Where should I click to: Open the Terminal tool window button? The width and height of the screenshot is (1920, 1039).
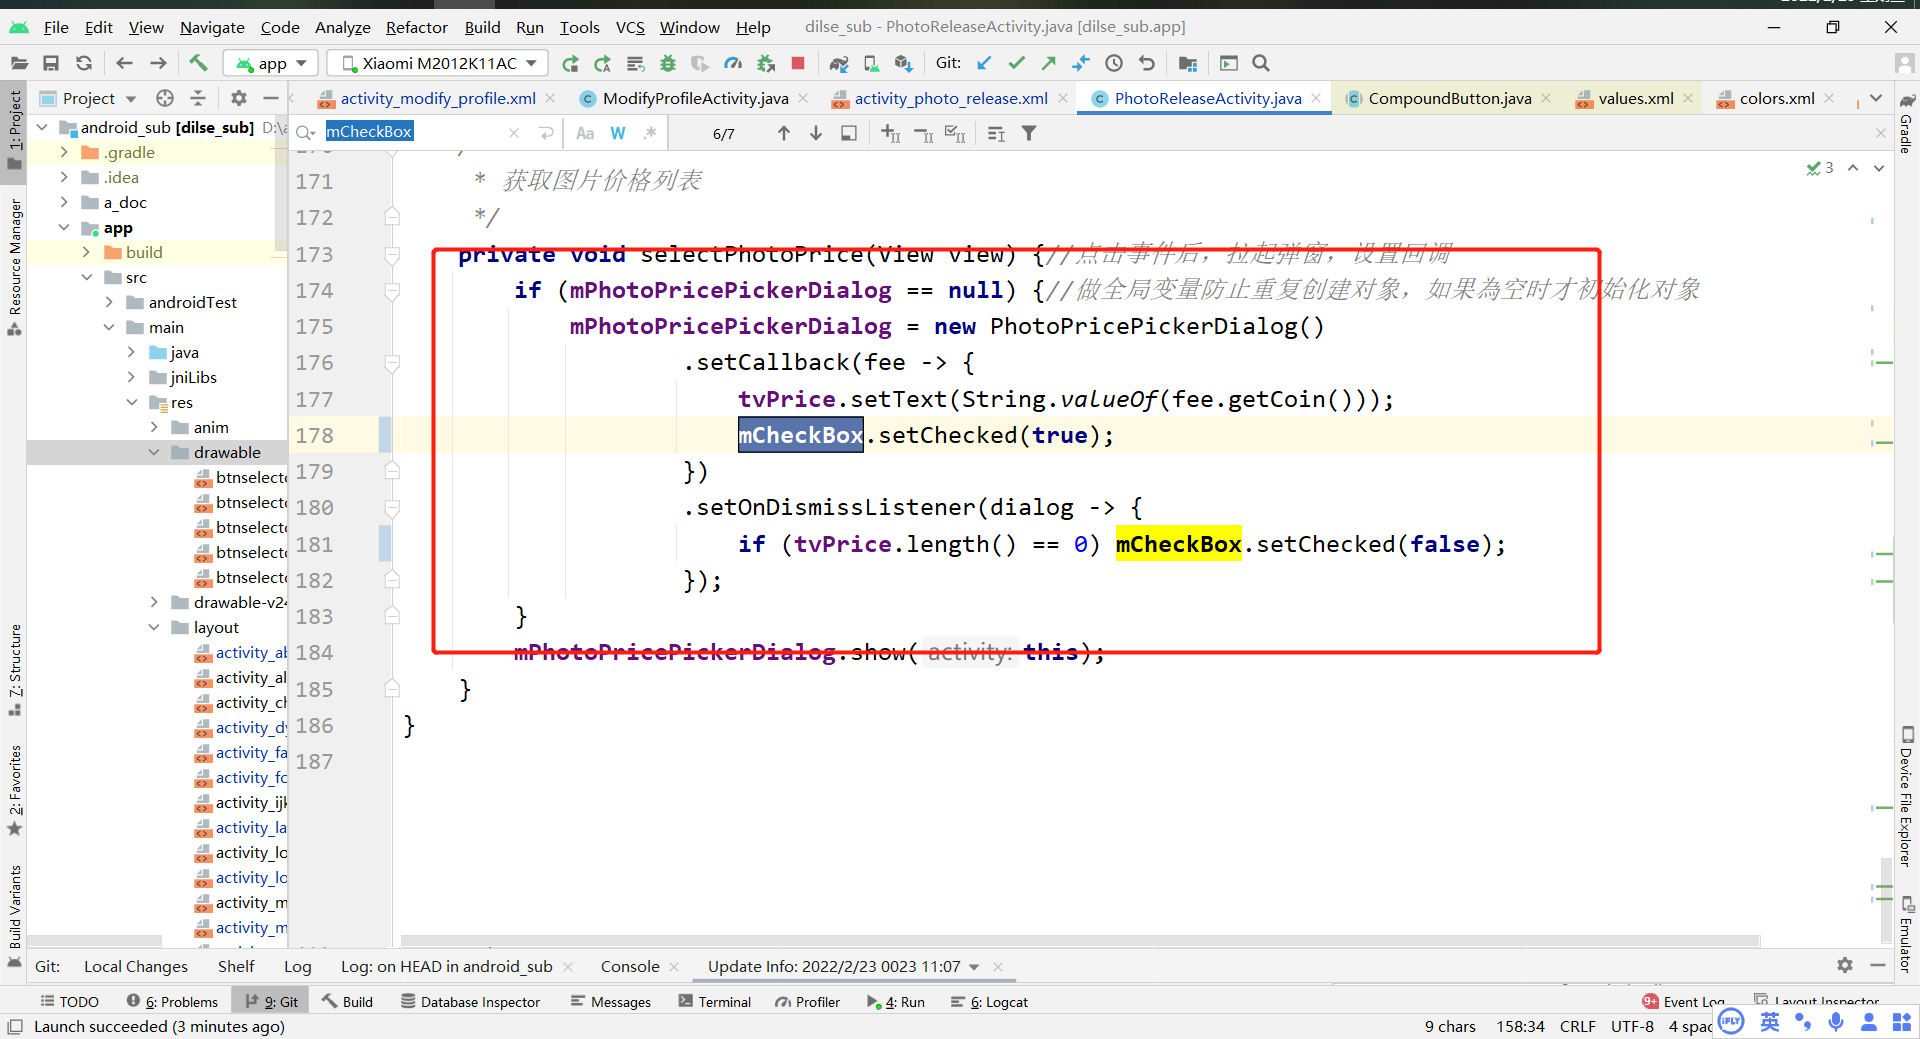click(715, 1001)
